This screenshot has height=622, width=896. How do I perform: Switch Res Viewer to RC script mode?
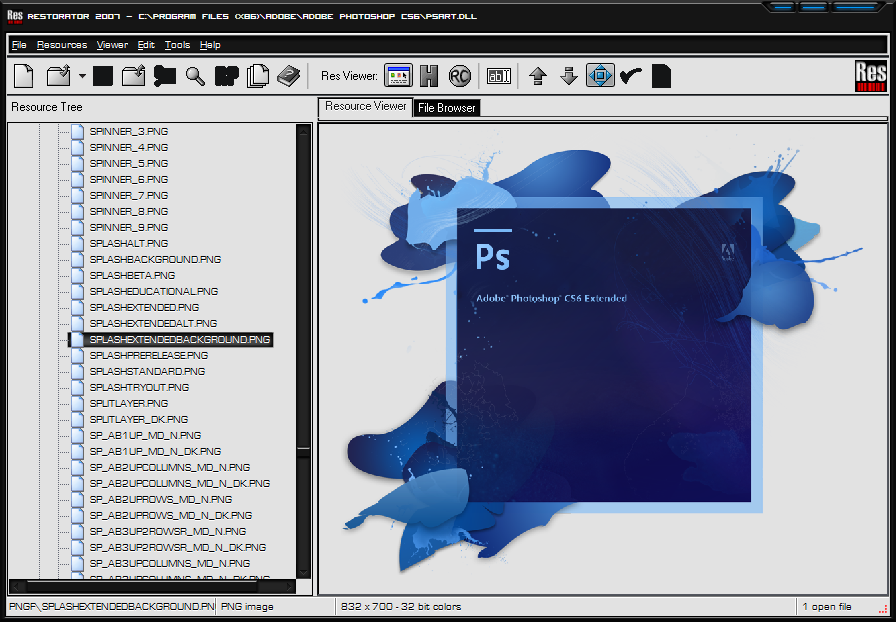[x=459, y=75]
